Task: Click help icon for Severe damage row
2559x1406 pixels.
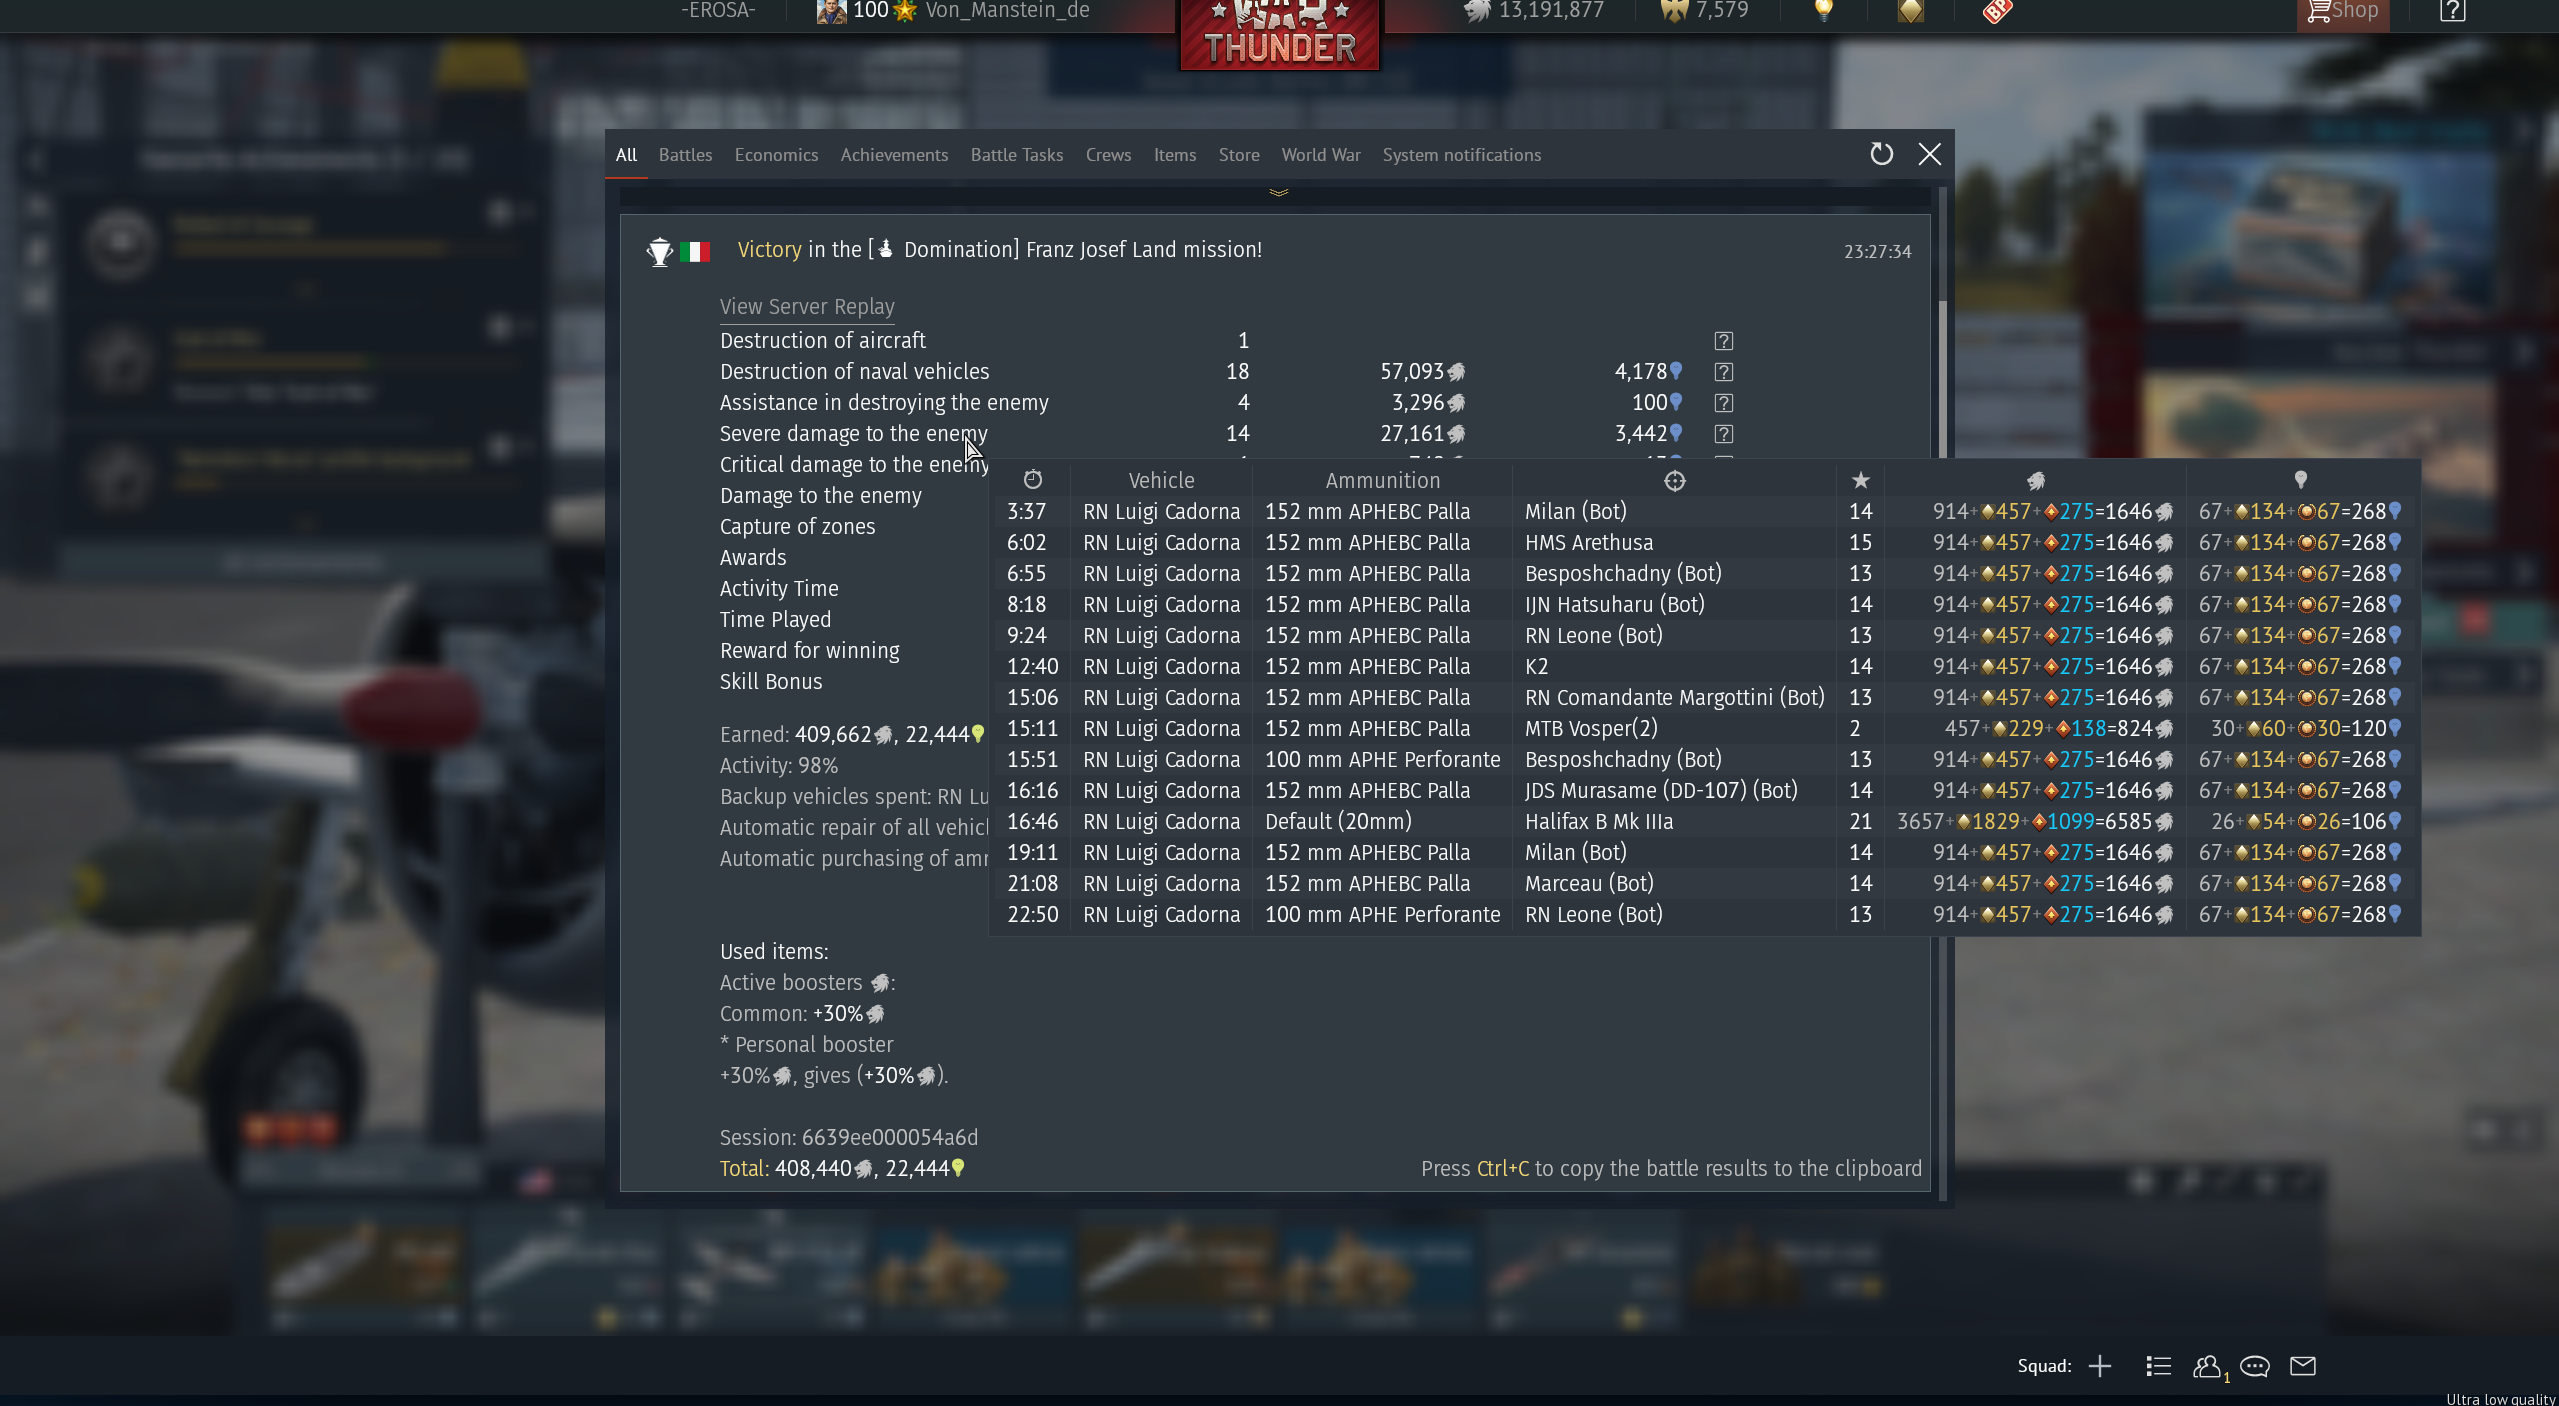Action: point(1723,434)
